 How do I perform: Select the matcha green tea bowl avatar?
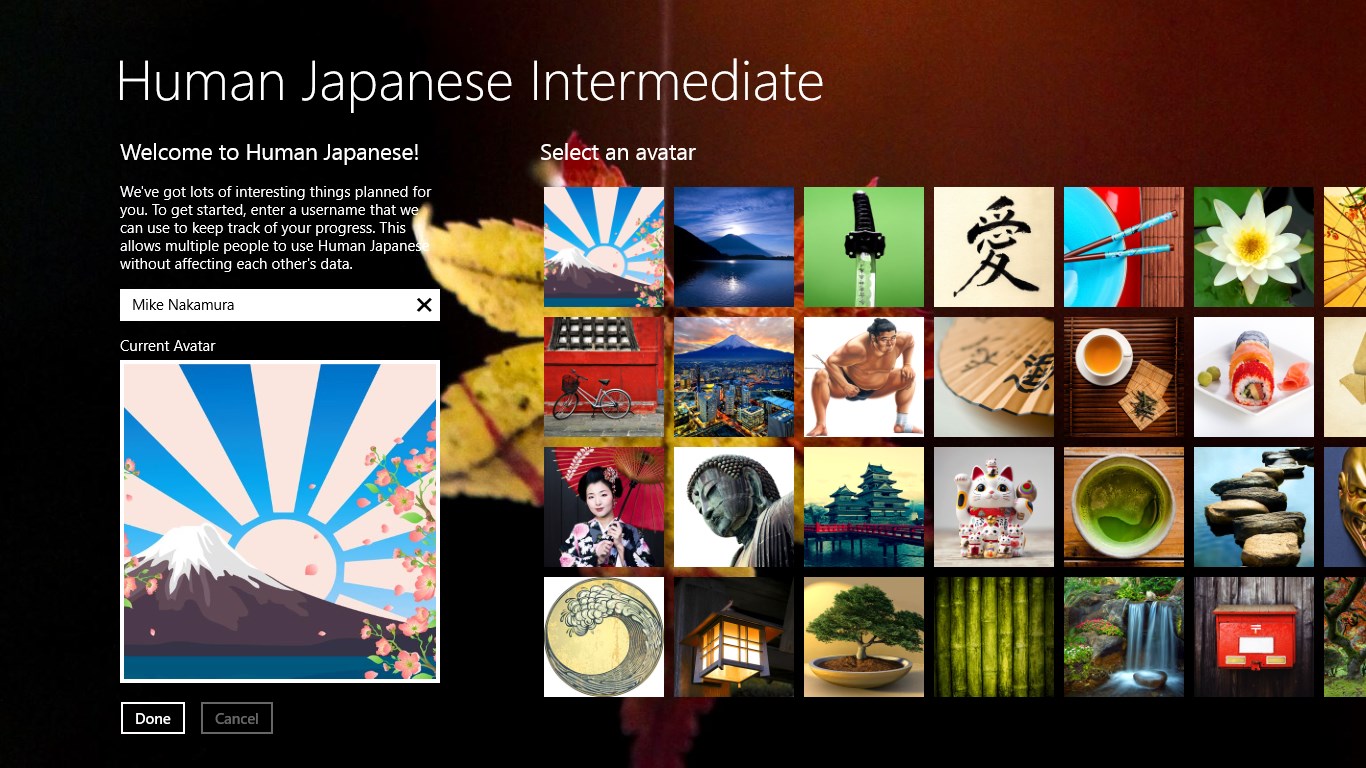[x=1123, y=507]
